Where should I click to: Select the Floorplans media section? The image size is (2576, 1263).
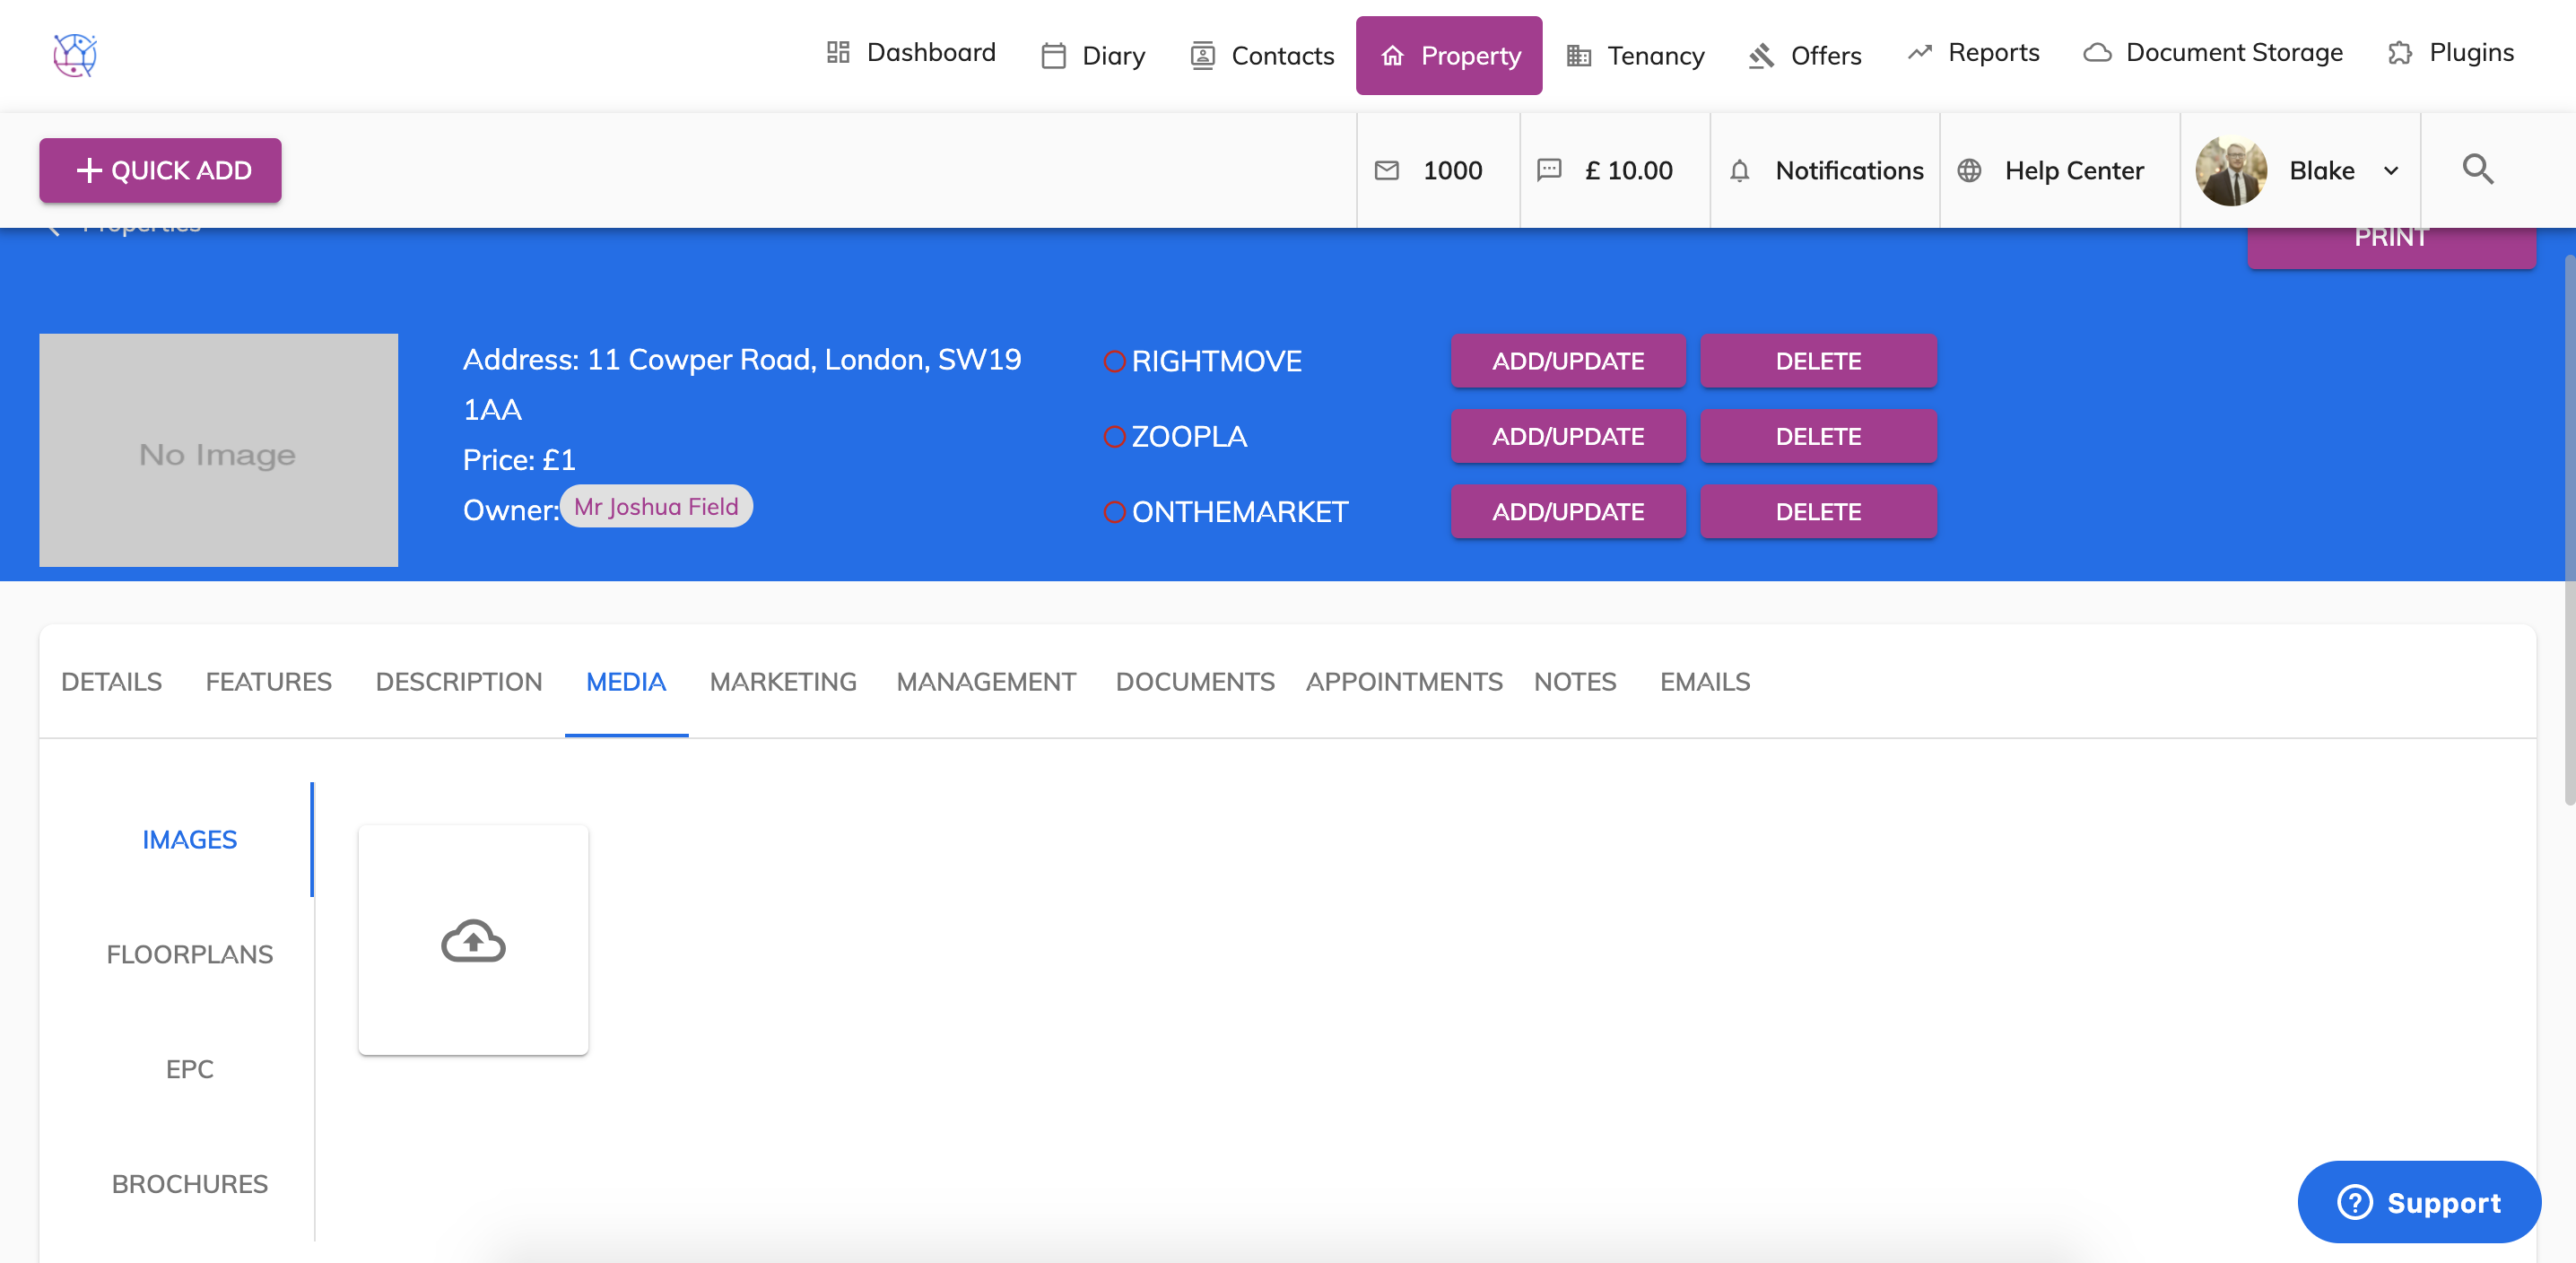click(x=189, y=954)
